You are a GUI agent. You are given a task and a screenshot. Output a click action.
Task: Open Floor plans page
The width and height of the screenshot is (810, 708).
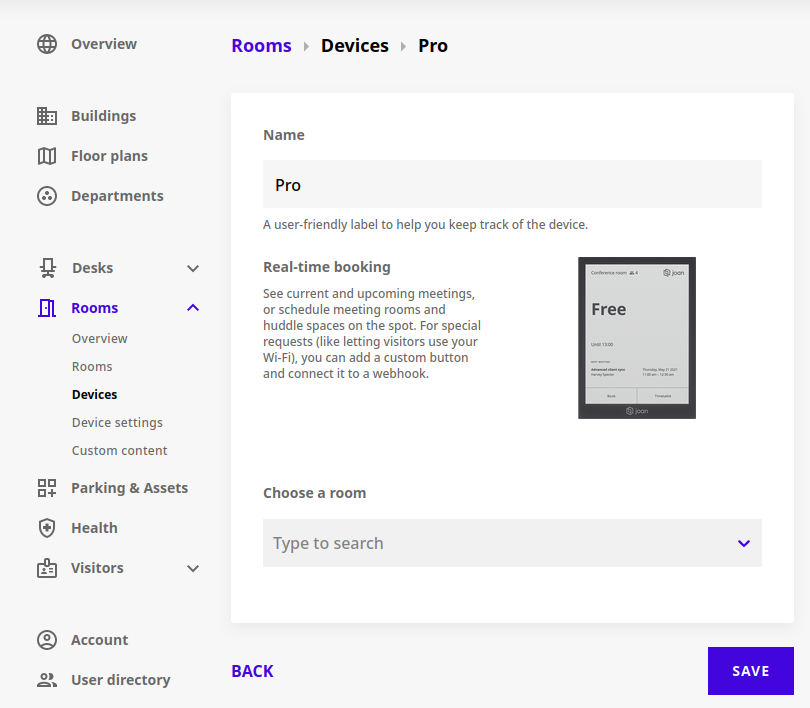click(110, 156)
